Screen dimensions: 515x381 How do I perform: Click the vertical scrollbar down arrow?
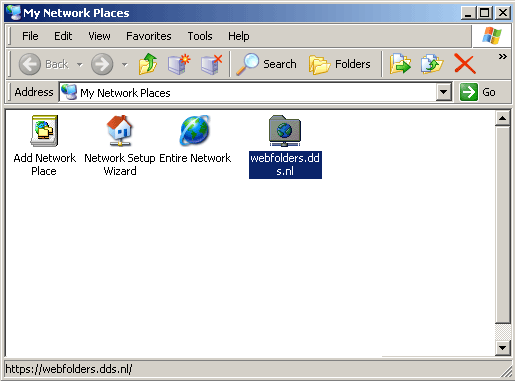tap(502, 348)
